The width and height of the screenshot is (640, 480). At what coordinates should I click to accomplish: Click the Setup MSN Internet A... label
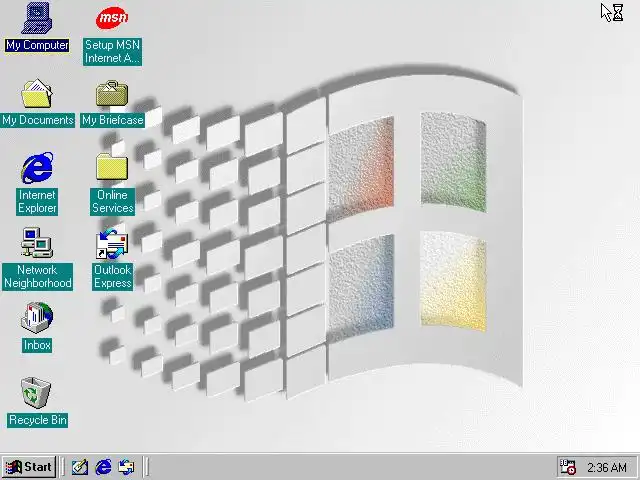tap(113, 51)
